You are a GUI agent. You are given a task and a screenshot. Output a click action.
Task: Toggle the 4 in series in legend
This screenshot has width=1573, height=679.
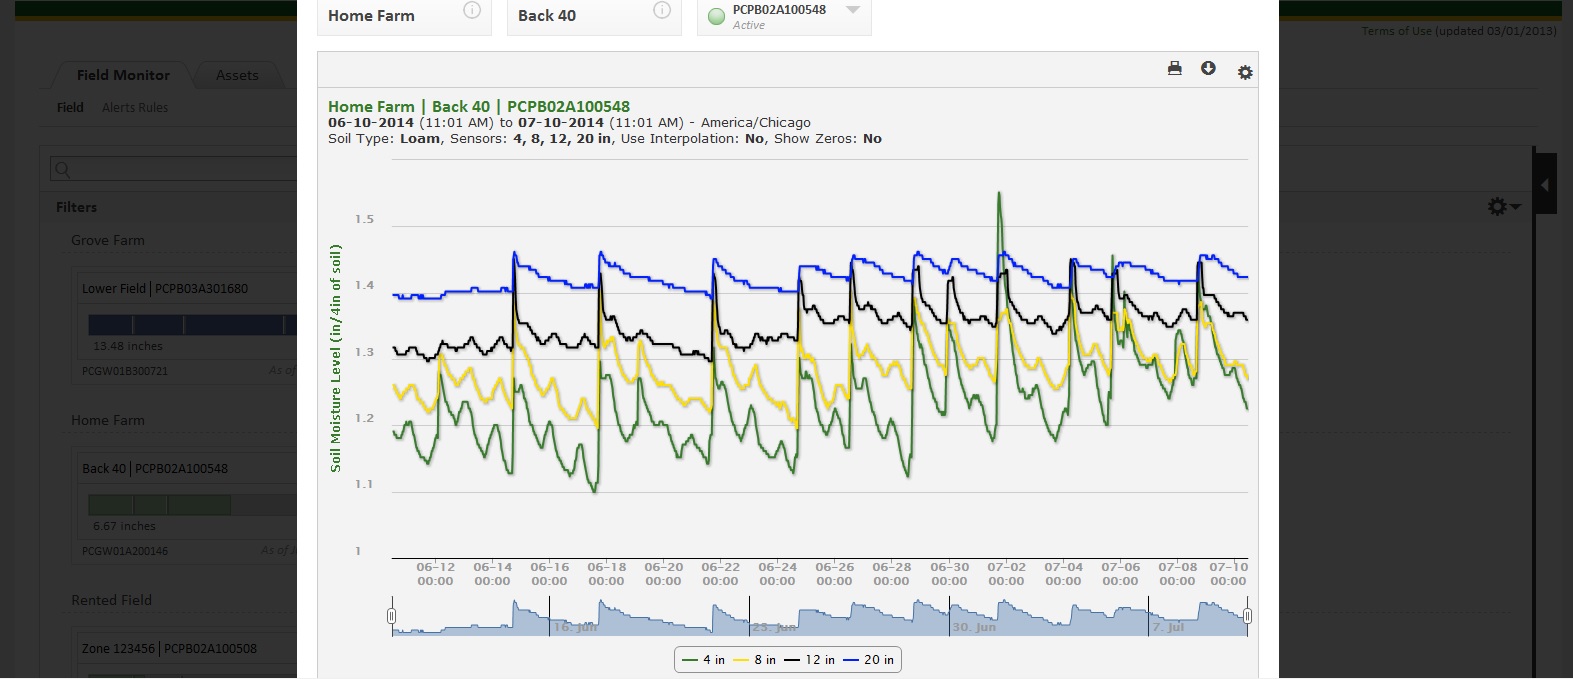(704, 660)
